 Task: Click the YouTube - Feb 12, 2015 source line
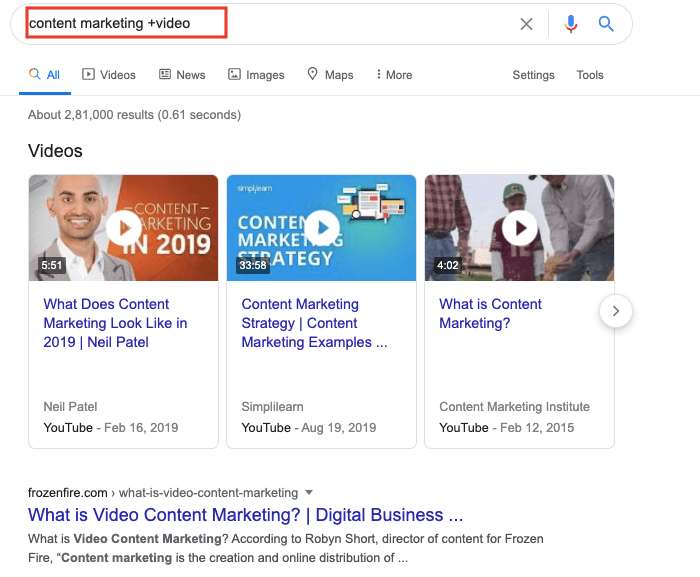click(x=507, y=427)
